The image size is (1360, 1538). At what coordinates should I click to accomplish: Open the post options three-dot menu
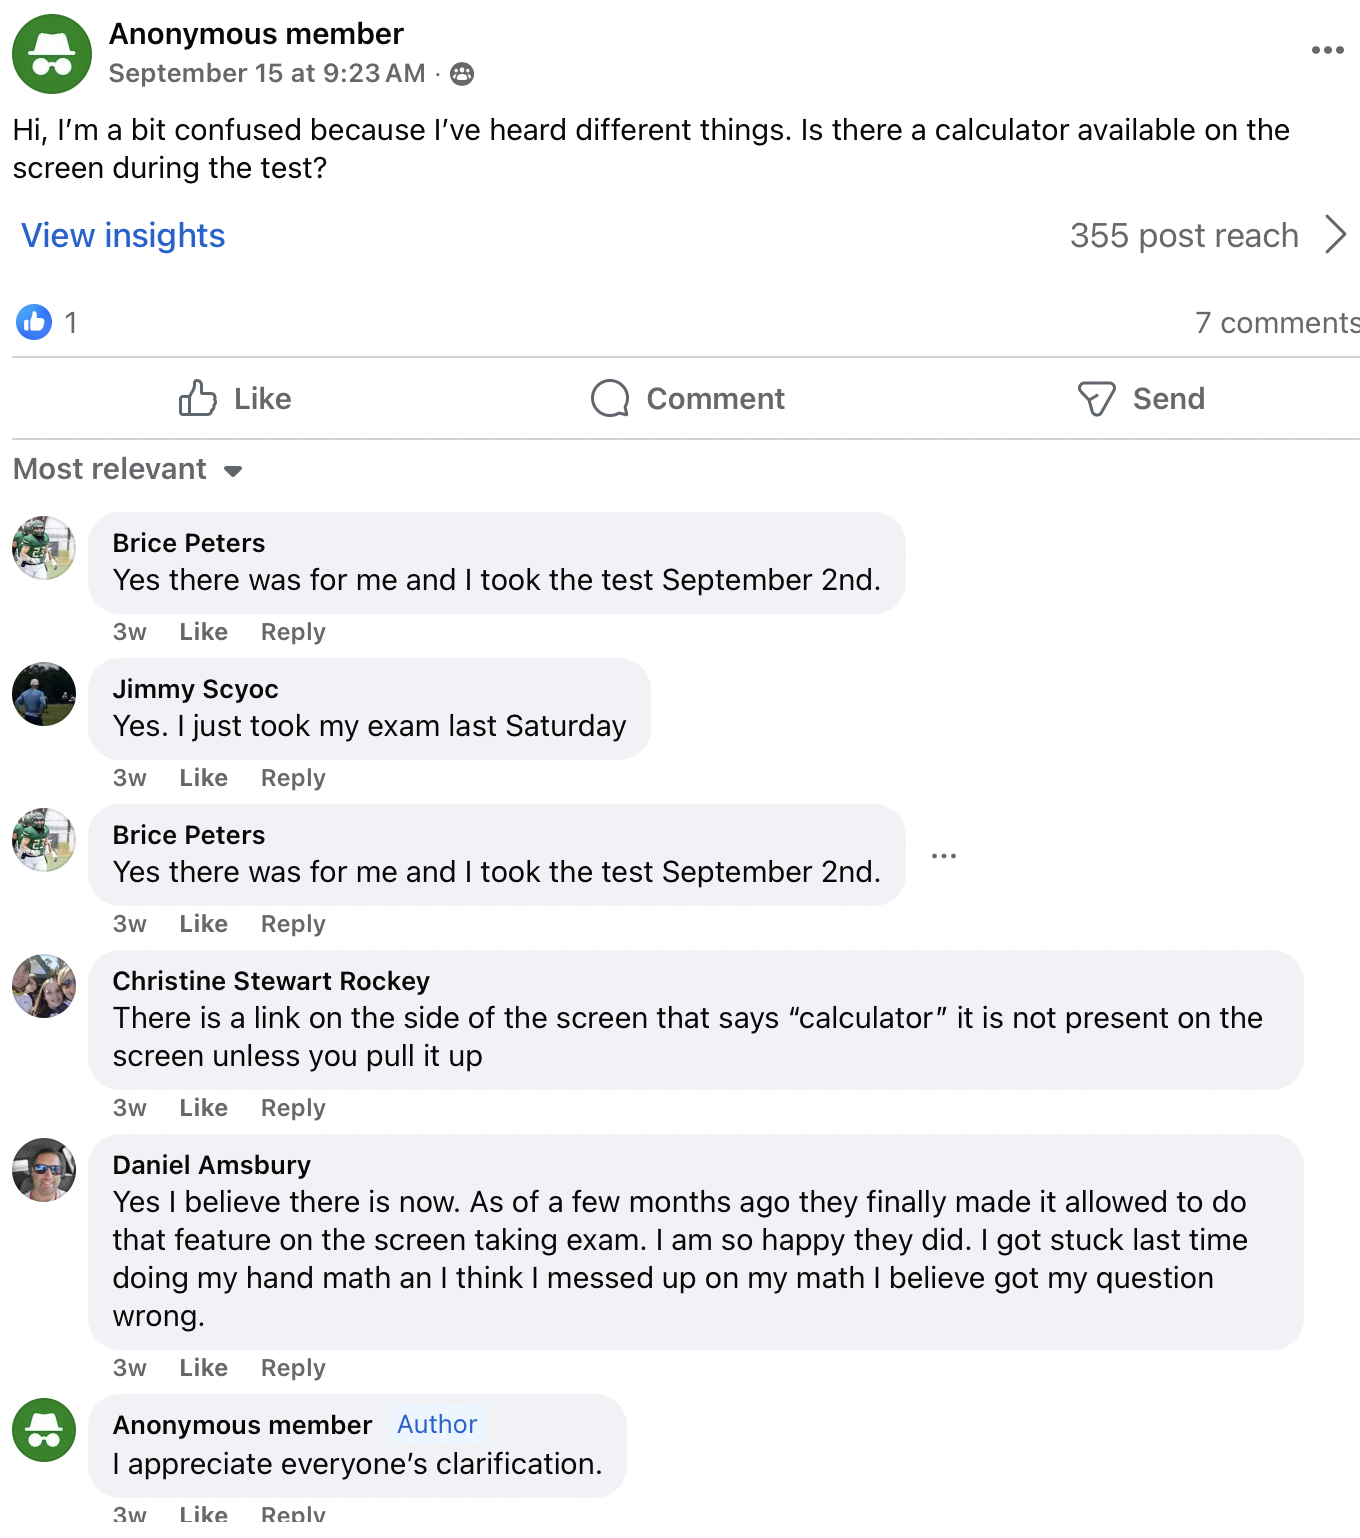1327,50
